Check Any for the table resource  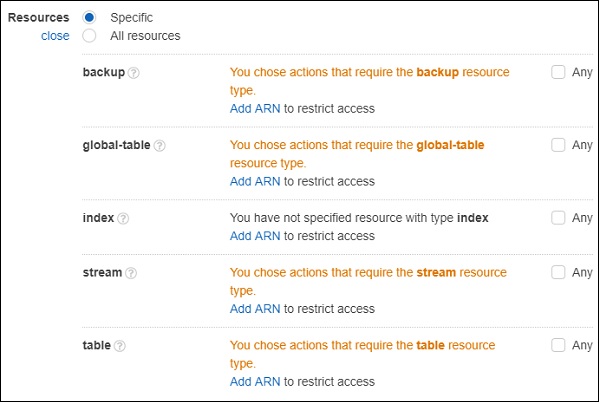[x=559, y=345]
